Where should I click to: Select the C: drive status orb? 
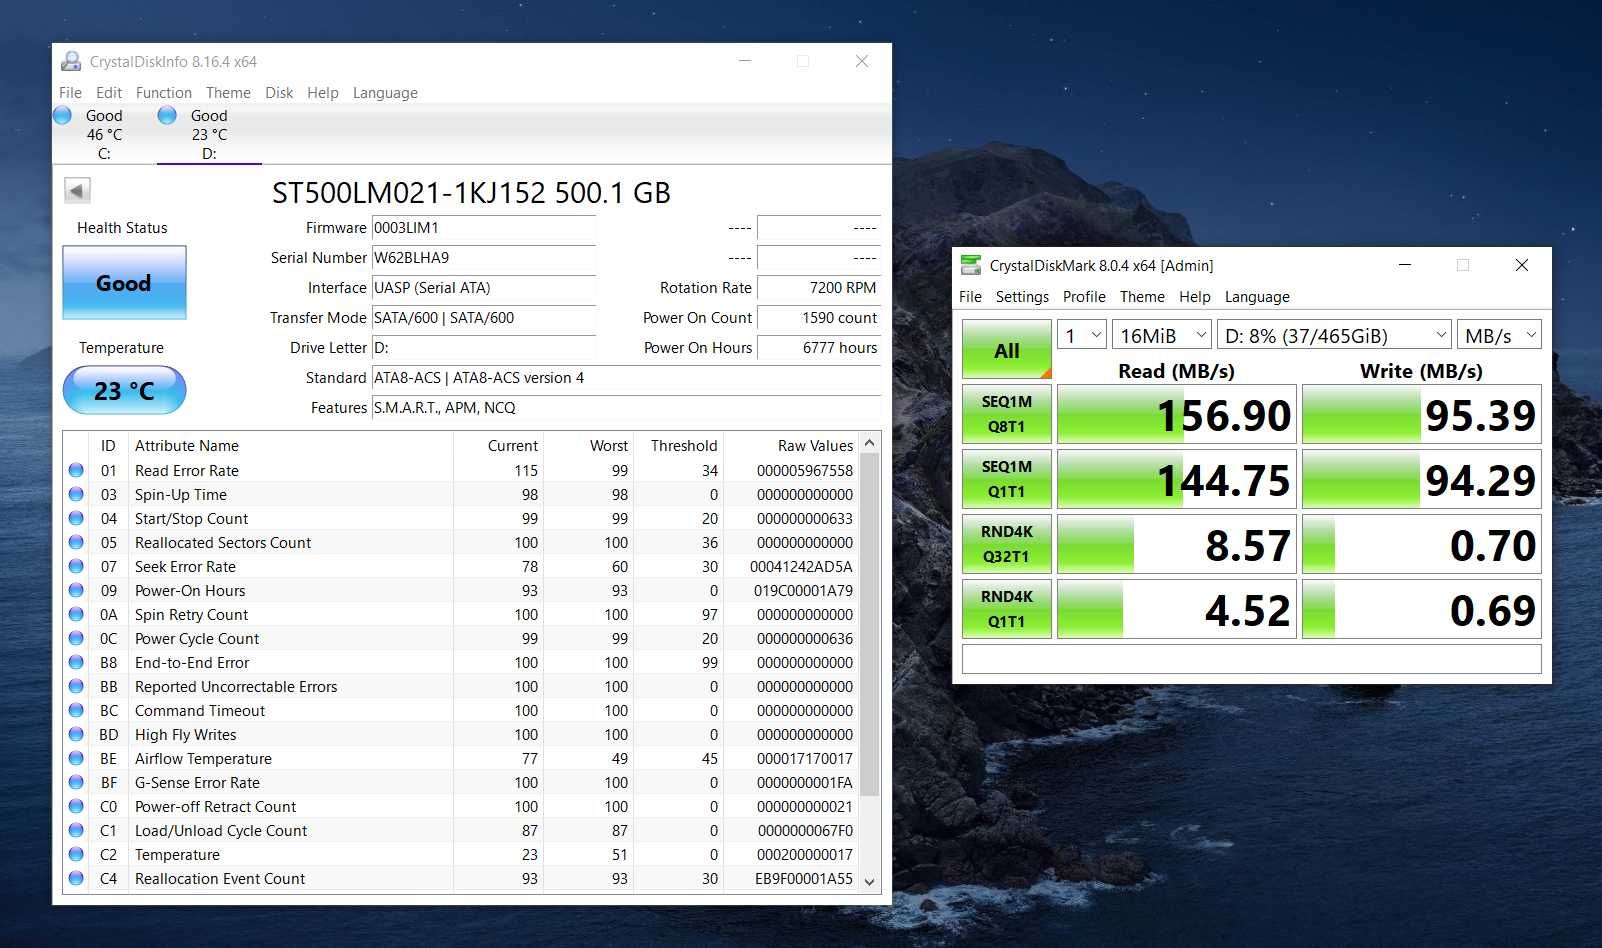[x=62, y=115]
